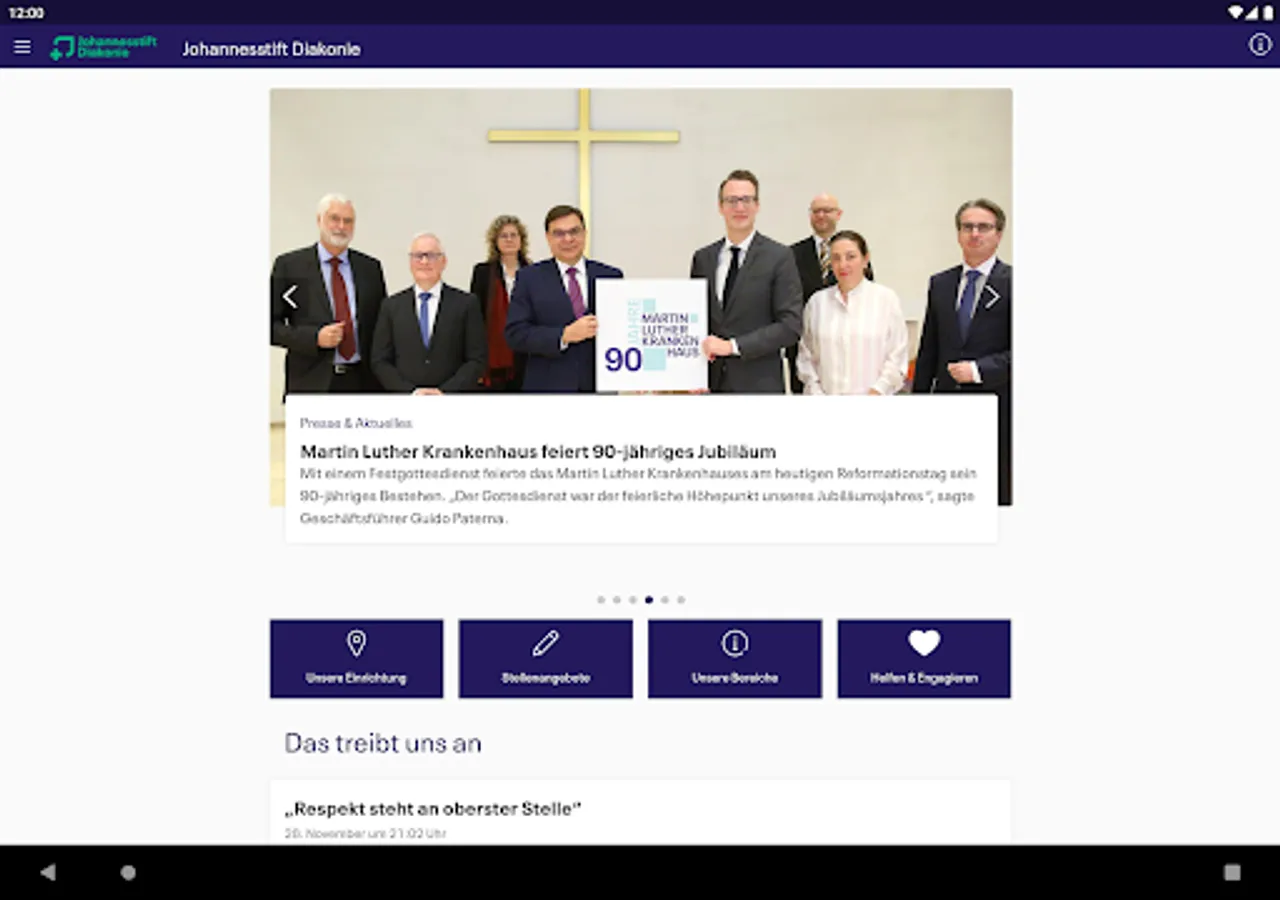The image size is (1280, 900).
Task: Select the first carousel page dot
Action: (x=601, y=600)
